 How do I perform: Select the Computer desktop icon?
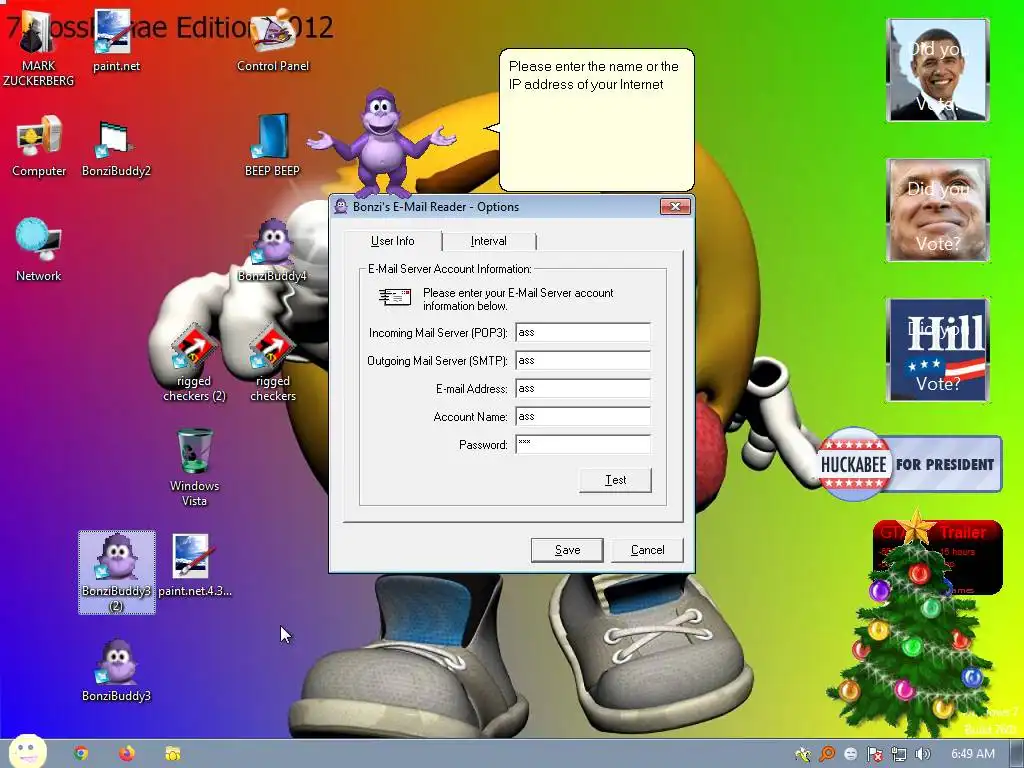tap(39, 146)
